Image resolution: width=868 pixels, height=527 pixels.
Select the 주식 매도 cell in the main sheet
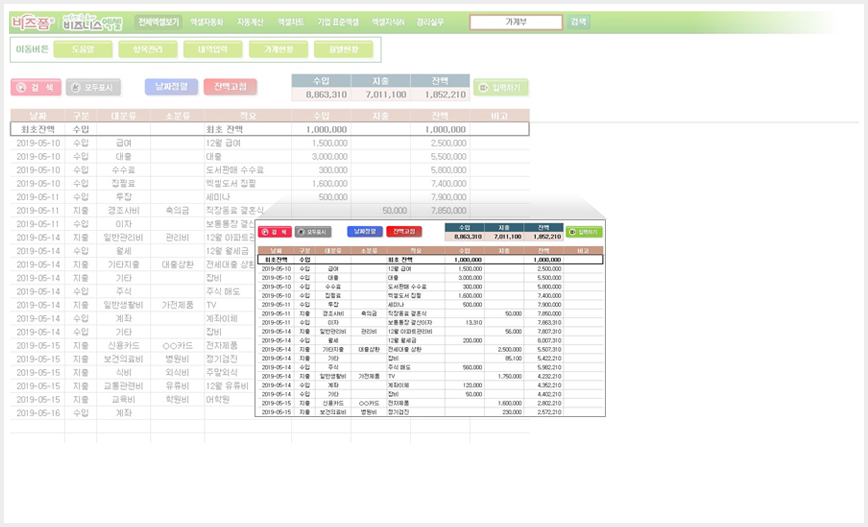(230, 292)
